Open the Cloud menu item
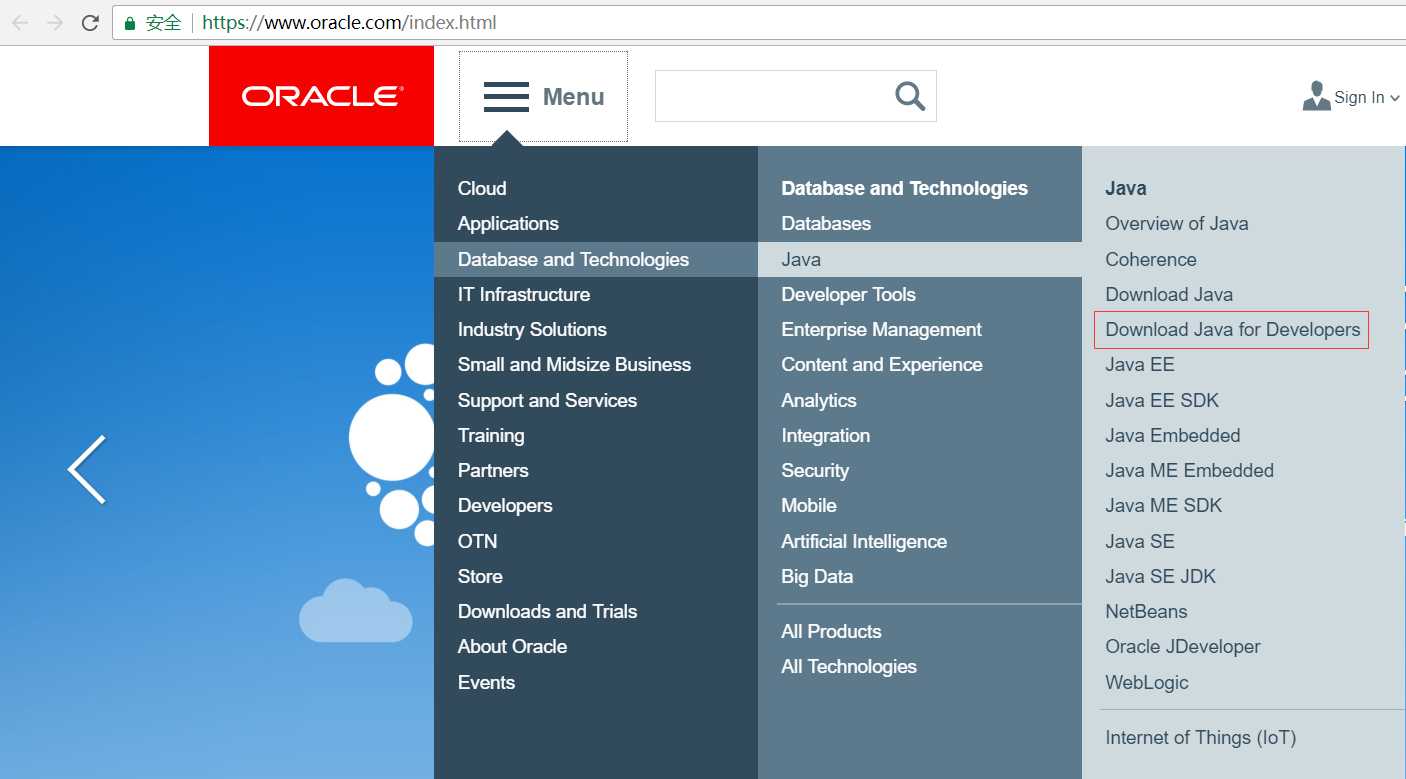1406x779 pixels. pos(482,188)
